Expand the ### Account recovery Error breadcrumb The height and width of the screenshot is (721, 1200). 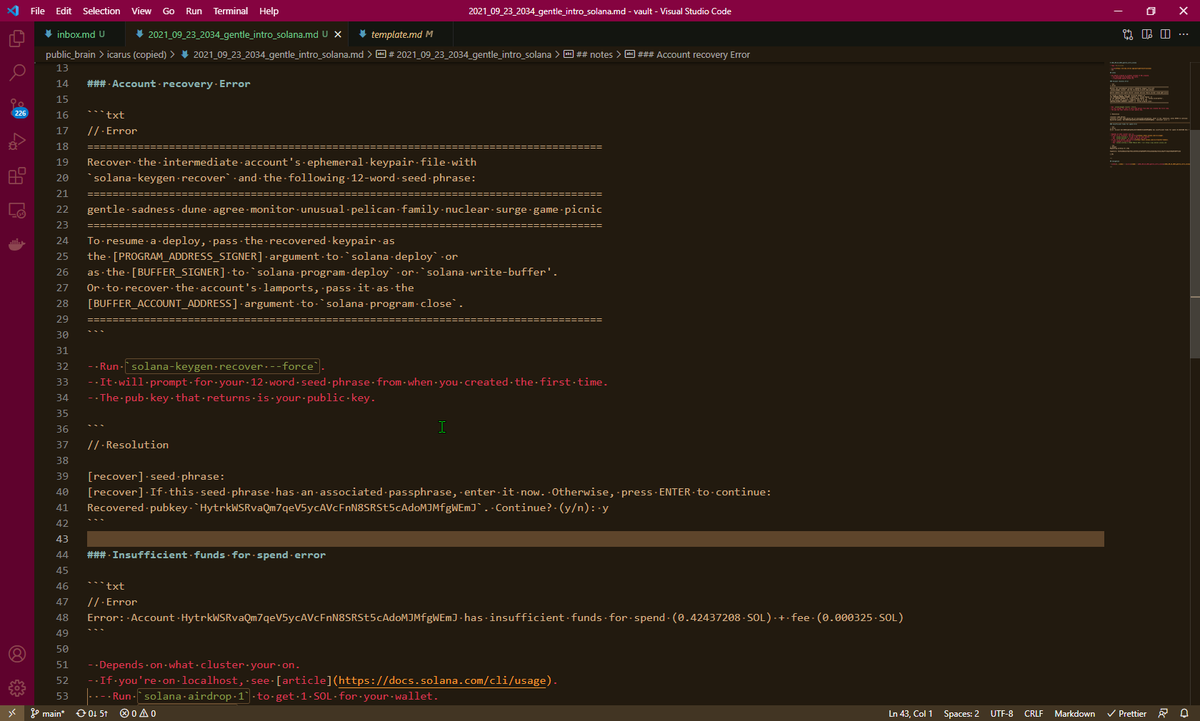[687, 54]
